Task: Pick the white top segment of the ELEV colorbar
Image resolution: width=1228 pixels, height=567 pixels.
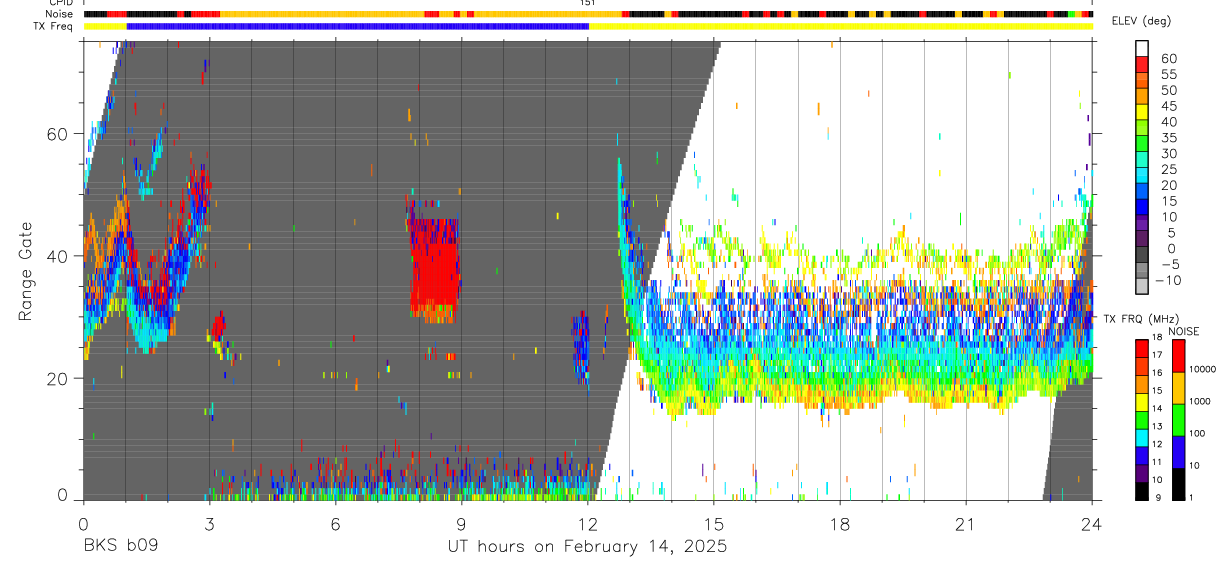Action: [x=1141, y=49]
